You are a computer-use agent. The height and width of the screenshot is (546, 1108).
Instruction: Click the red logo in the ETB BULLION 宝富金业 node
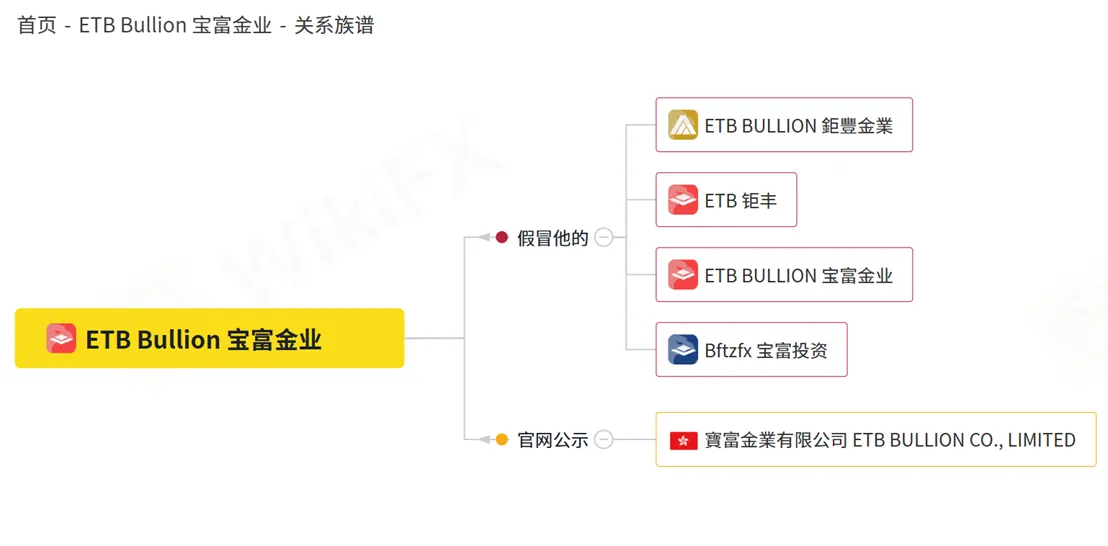tap(683, 275)
